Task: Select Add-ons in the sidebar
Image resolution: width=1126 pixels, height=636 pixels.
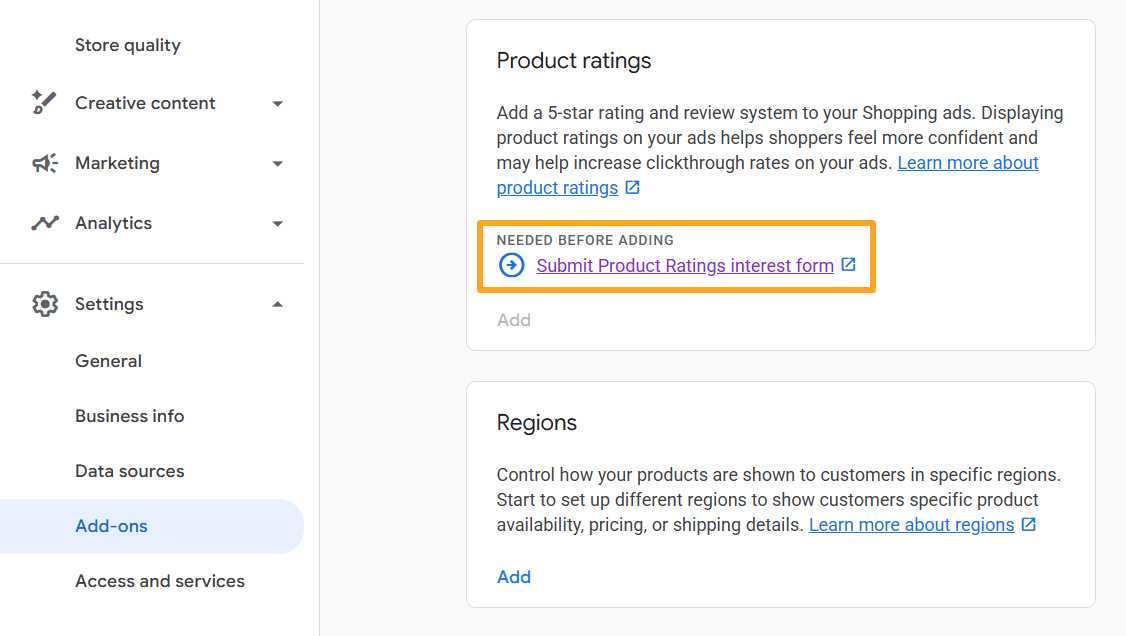Action: point(109,526)
